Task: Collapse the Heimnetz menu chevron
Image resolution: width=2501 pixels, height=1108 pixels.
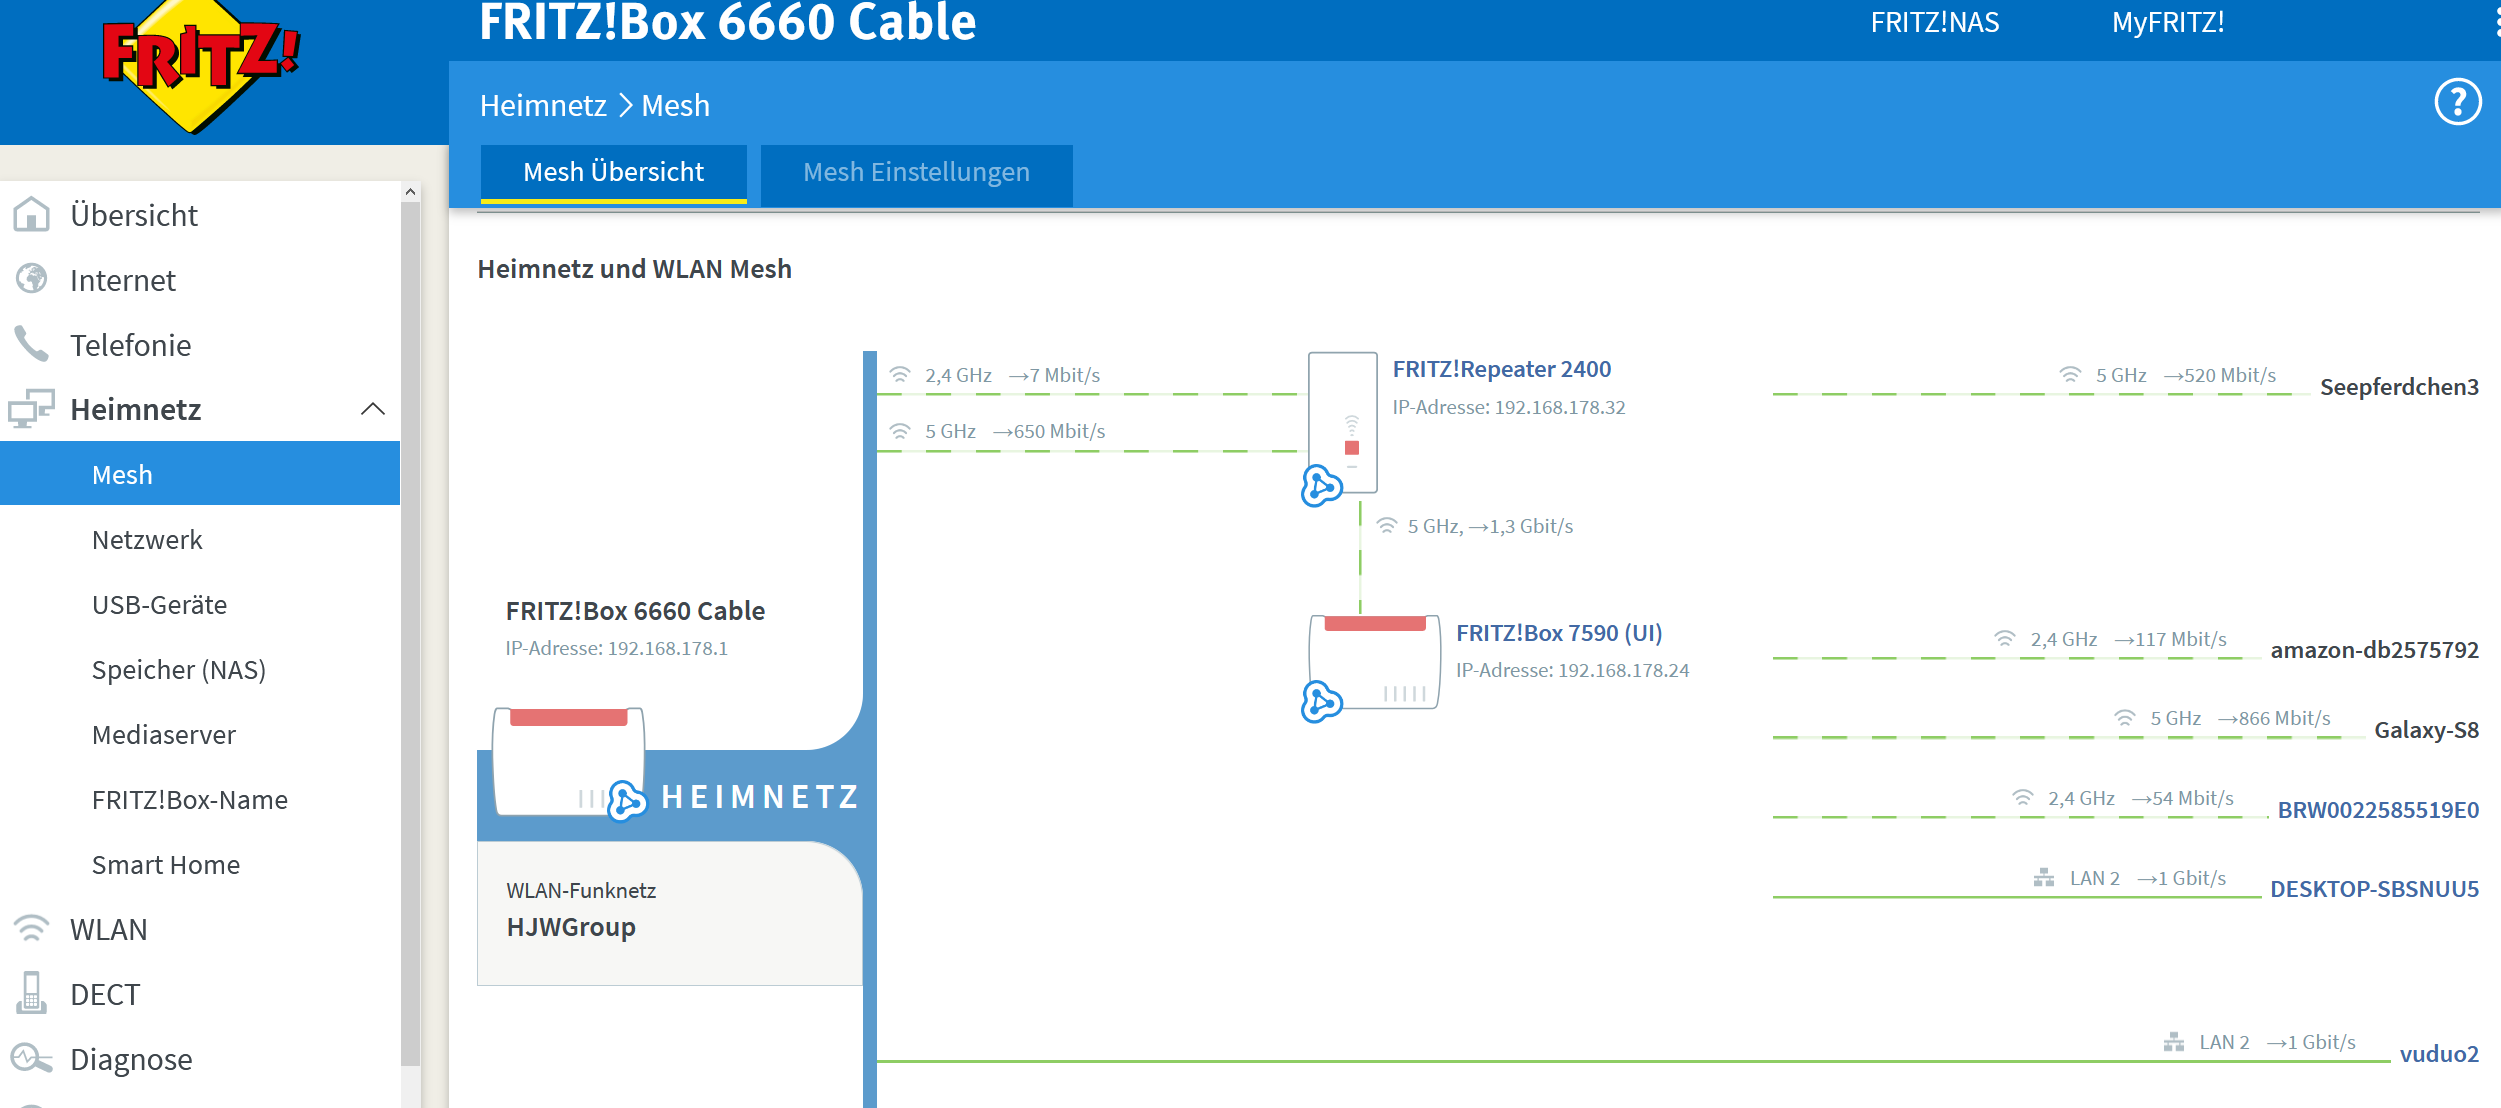Action: pos(373,409)
